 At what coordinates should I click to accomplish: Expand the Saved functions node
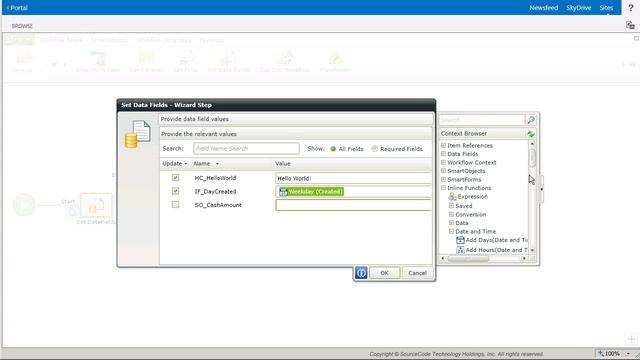click(451, 206)
